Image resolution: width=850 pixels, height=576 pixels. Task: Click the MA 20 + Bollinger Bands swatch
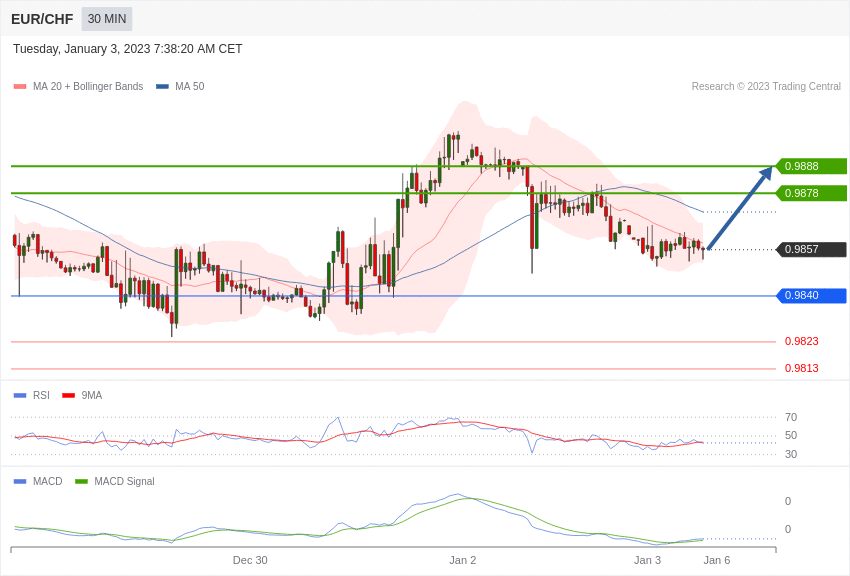(x=20, y=87)
